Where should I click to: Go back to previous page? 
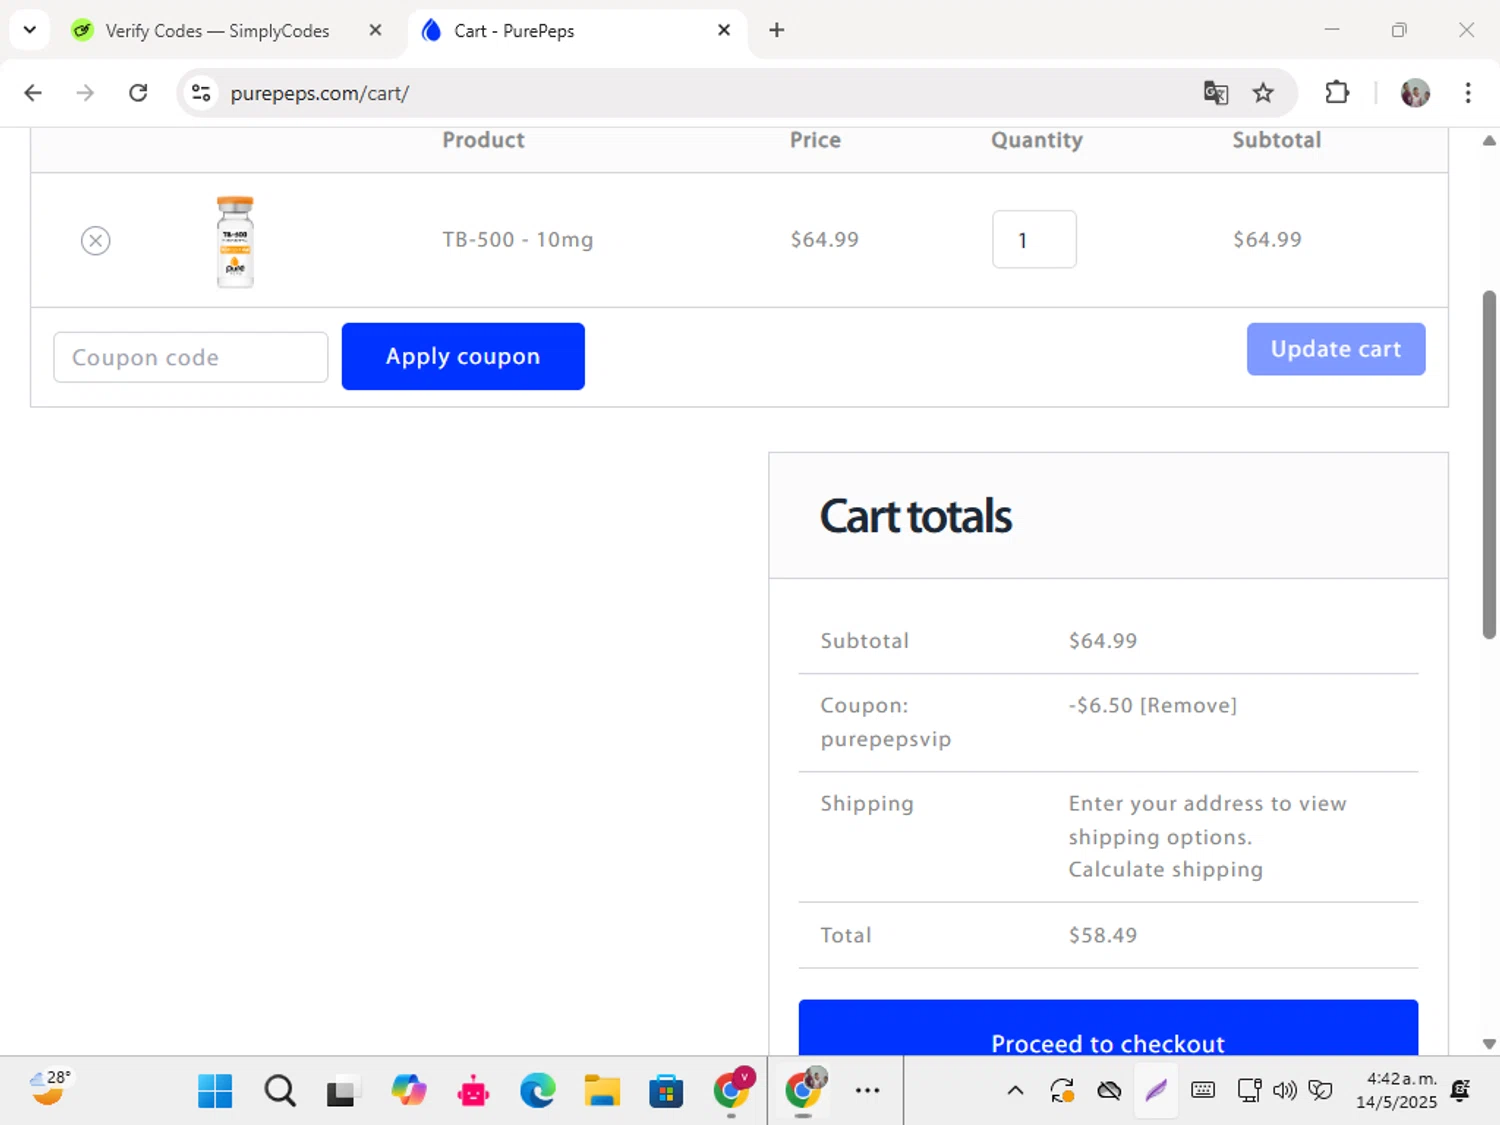point(33,93)
